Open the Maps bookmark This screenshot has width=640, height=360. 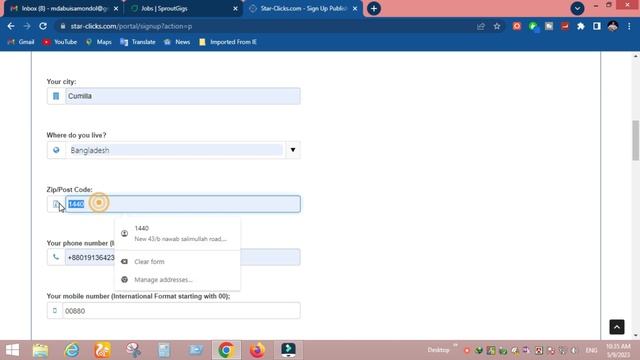[x=99, y=42]
